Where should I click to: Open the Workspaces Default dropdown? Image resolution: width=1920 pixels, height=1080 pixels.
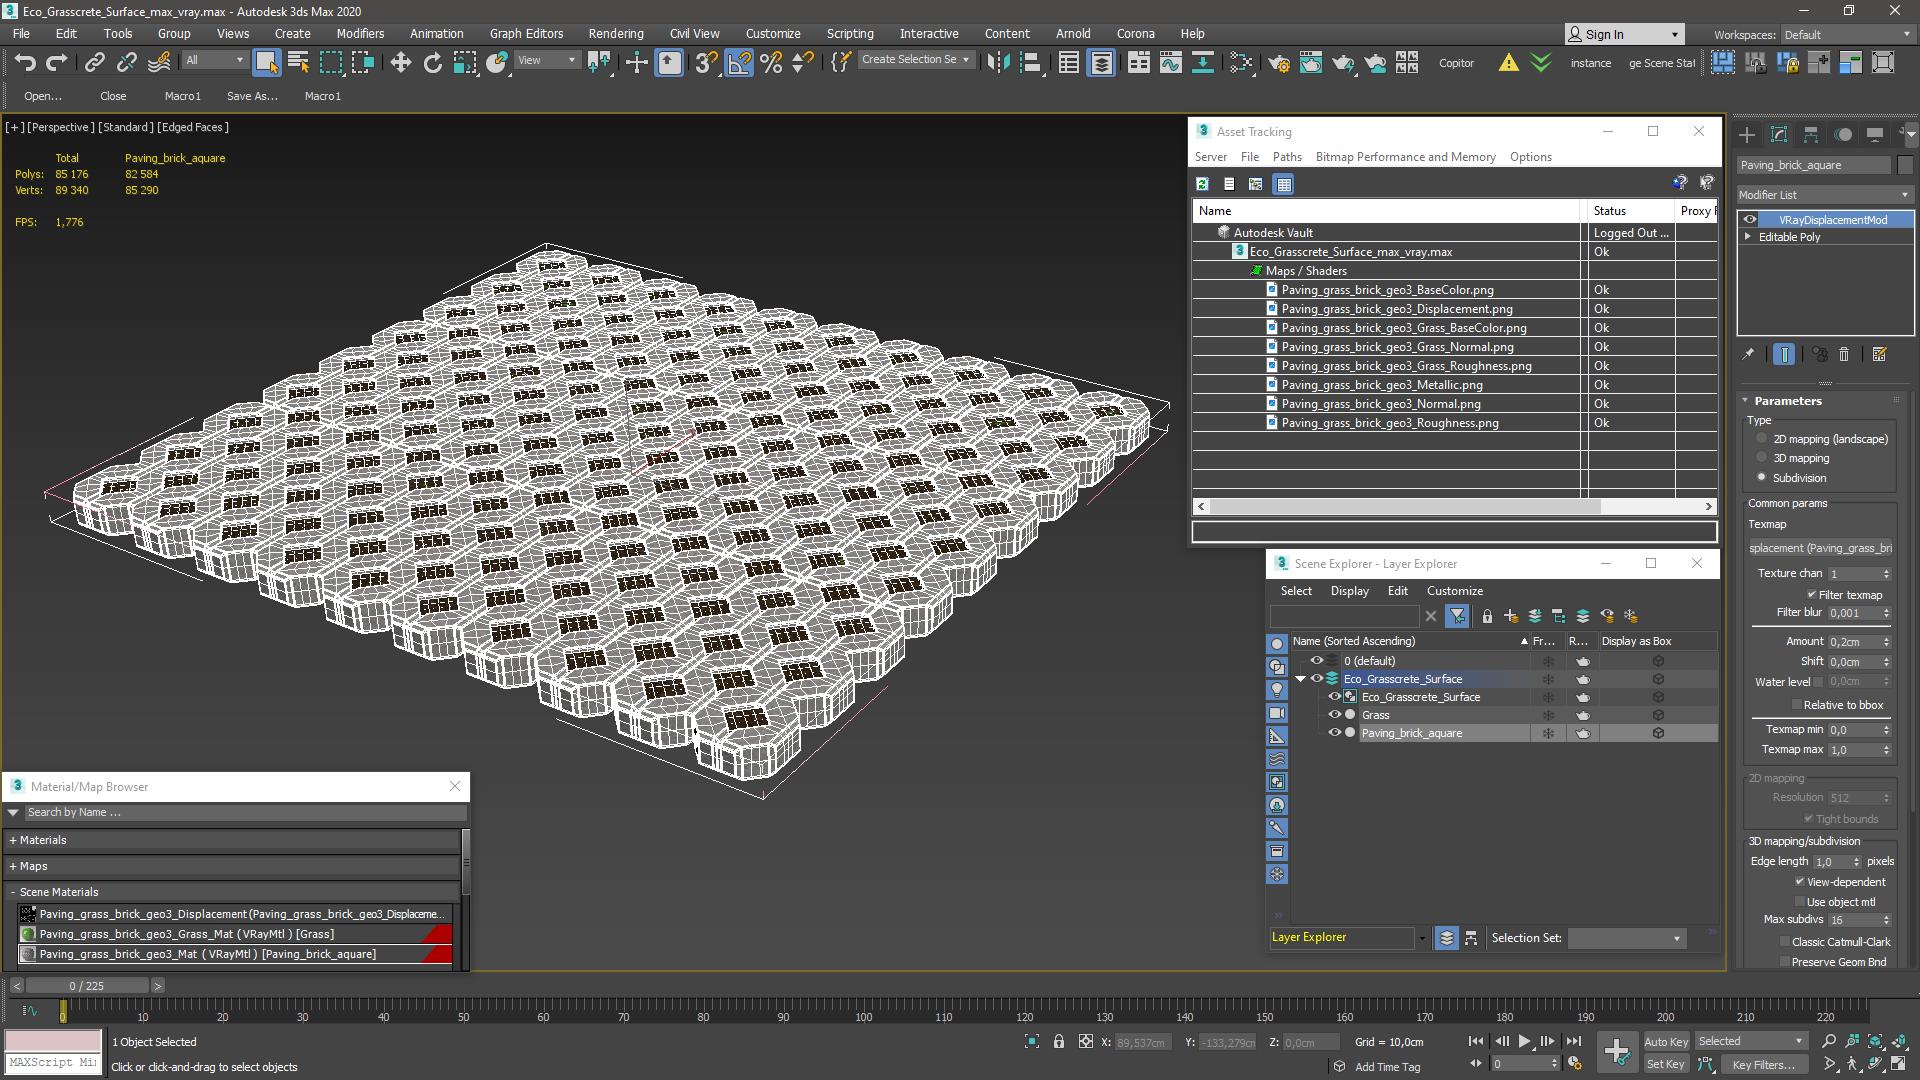(1846, 35)
